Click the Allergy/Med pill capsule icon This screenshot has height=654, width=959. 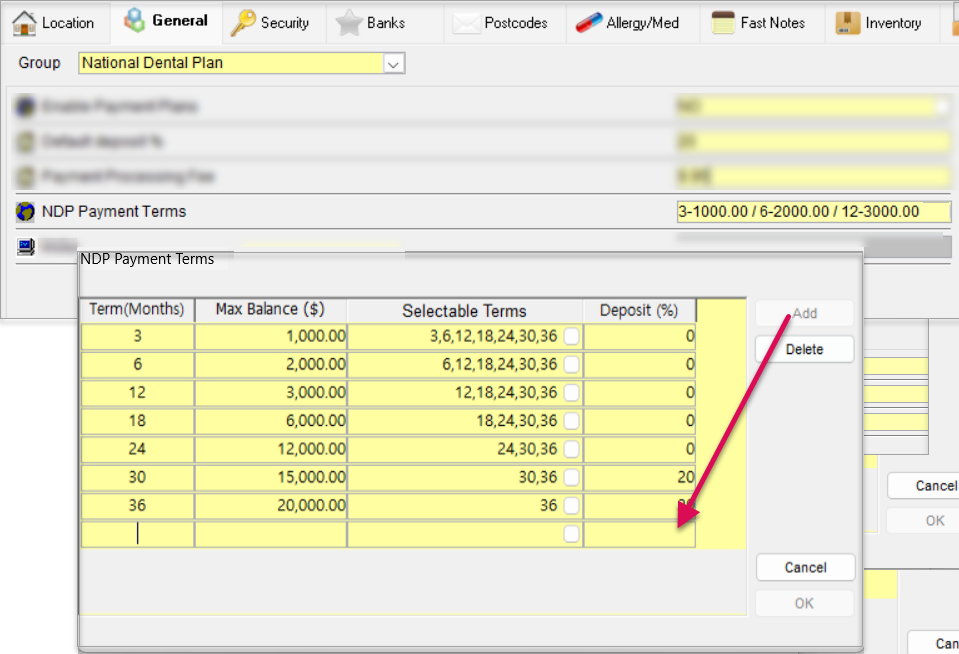click(x=588, y=23)
